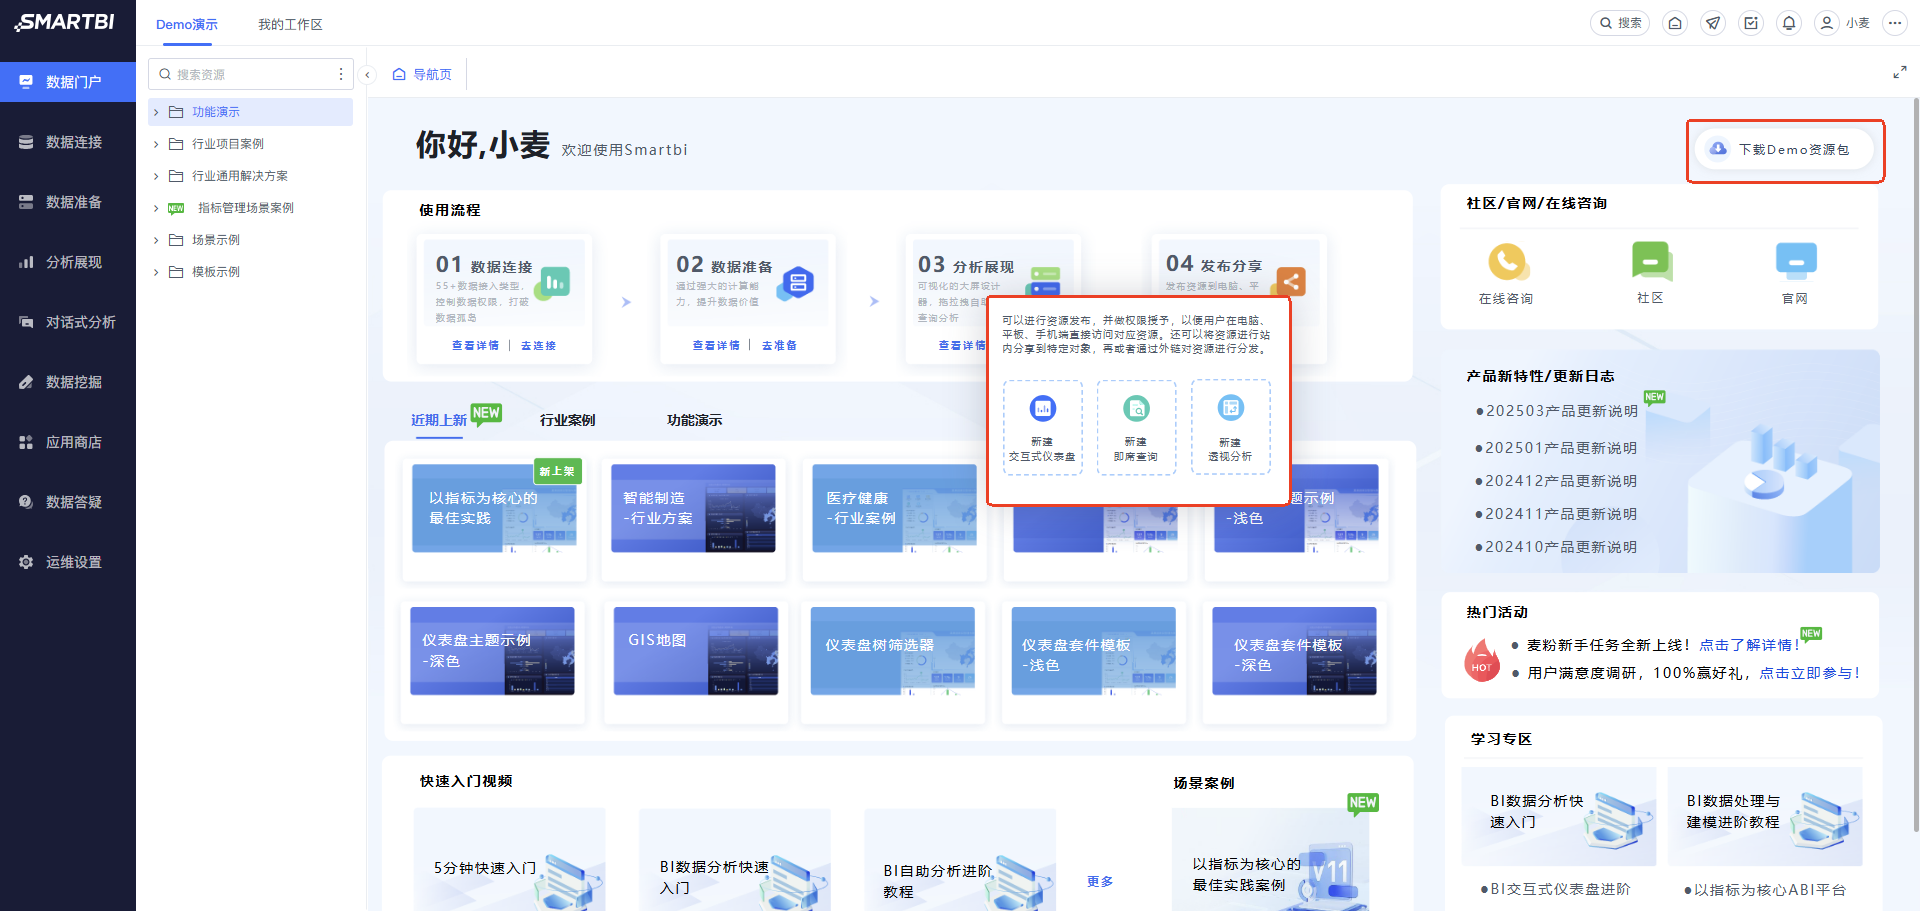The width and height of the screenshot is (1920, 911).
Task: Open 对话式分析 in the sidebar
Action: (68, 322)
